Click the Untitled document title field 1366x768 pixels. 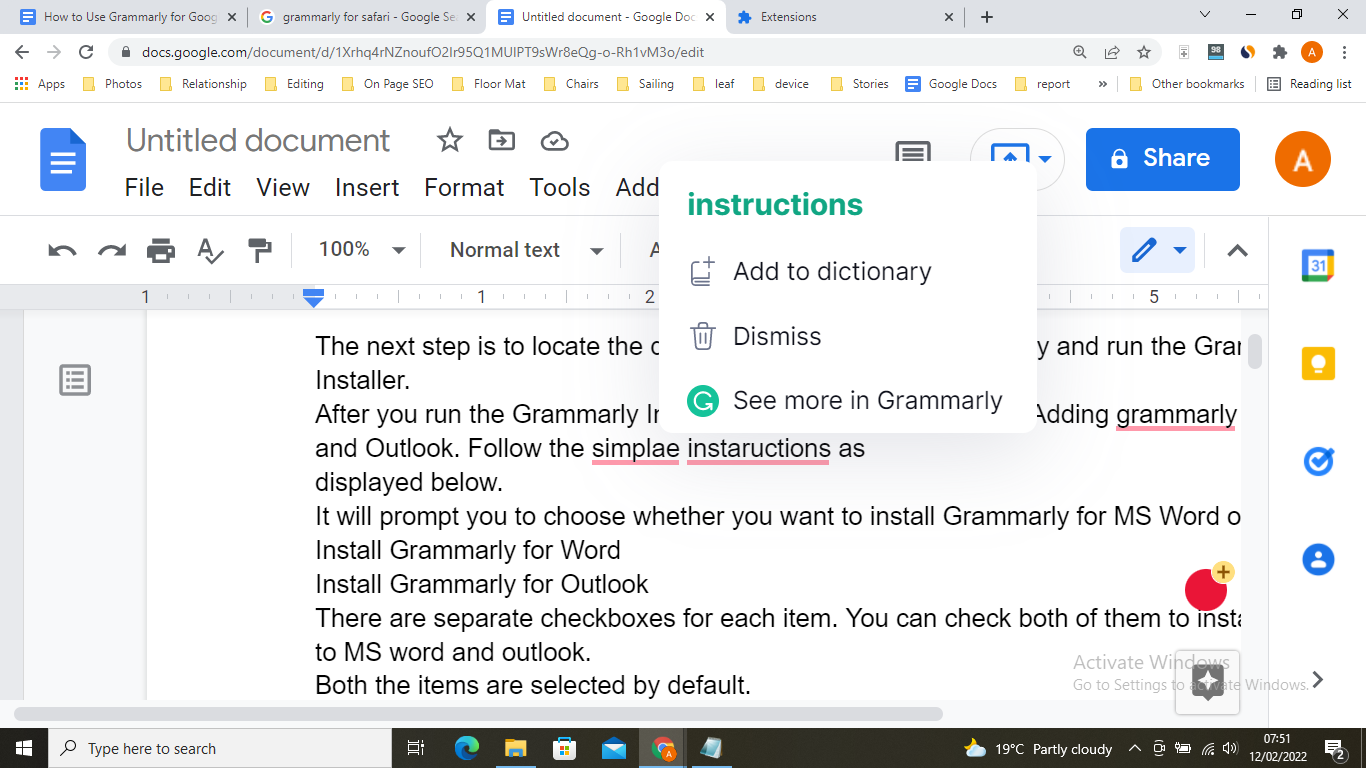[258, 140]
